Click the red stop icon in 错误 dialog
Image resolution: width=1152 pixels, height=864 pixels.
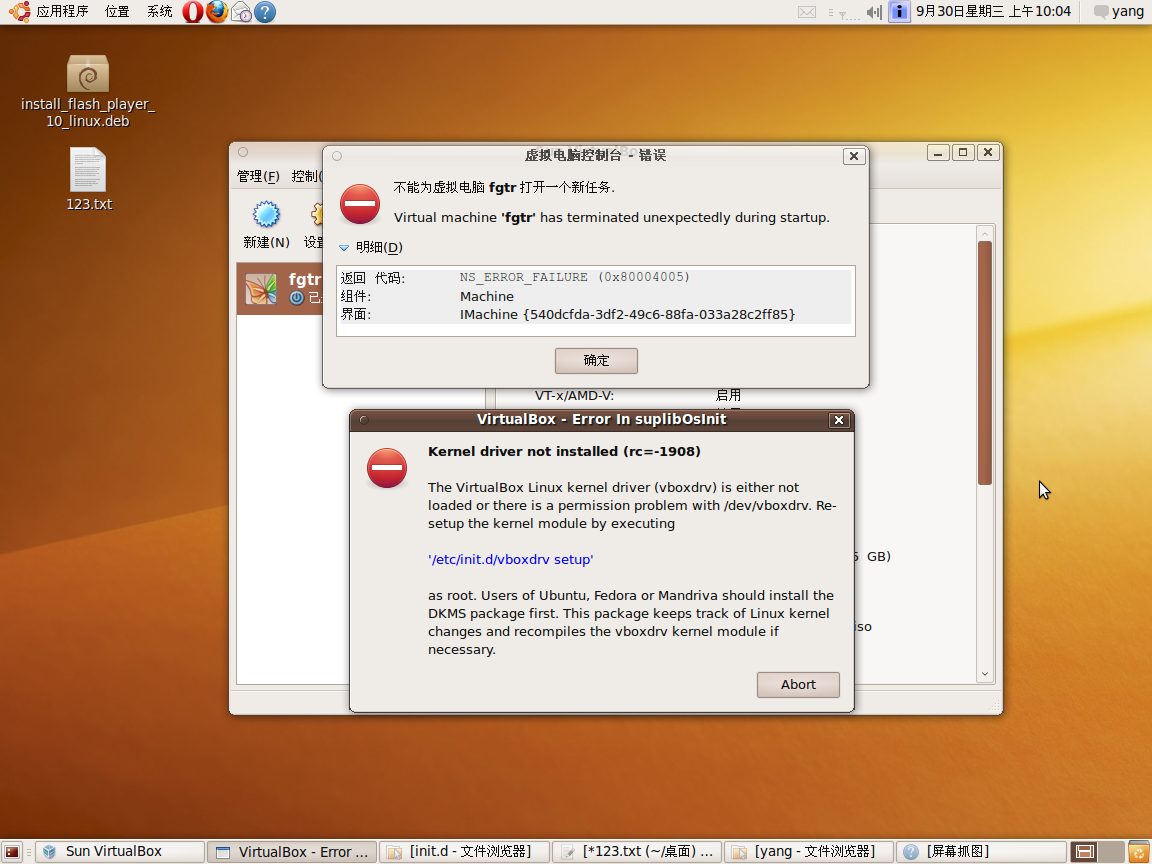pyautogui.click(x=360, y=204)
